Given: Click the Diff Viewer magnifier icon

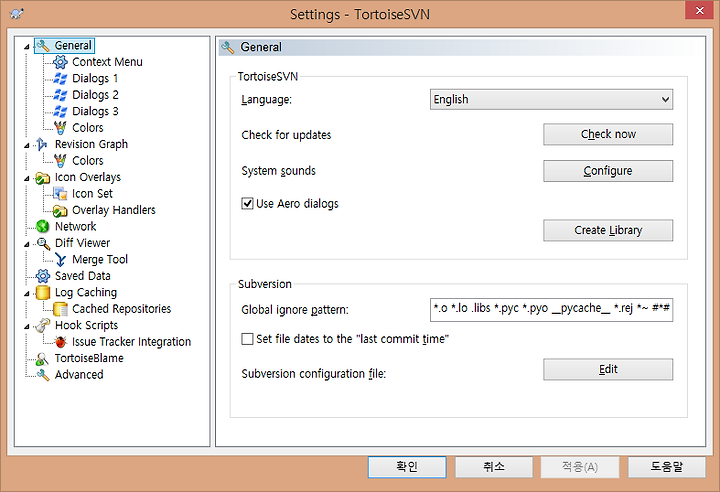Looking at the screenshot, I should point(43,243).
